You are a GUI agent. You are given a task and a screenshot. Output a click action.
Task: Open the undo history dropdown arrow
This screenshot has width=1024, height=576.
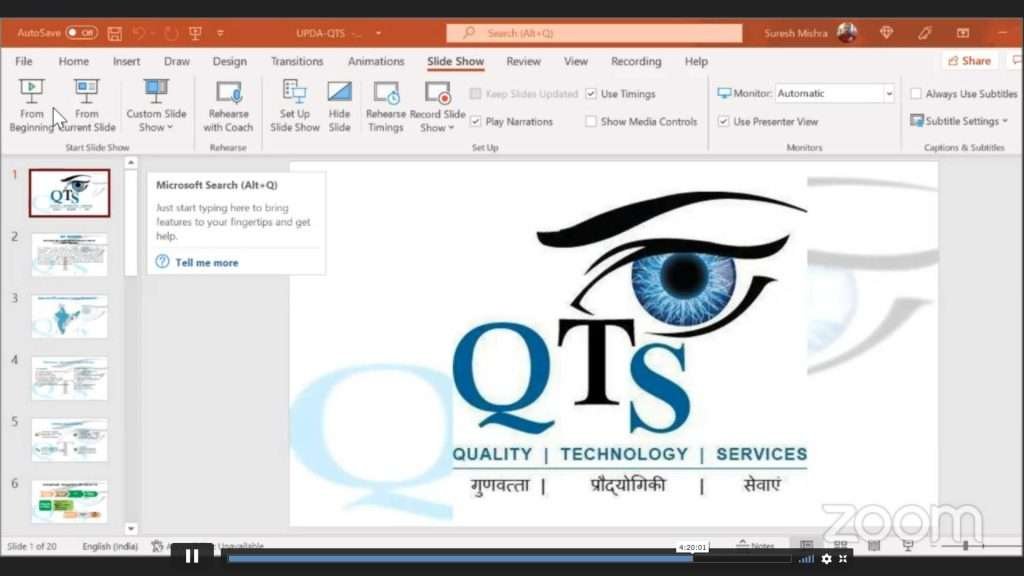click(x=153, y=33)
